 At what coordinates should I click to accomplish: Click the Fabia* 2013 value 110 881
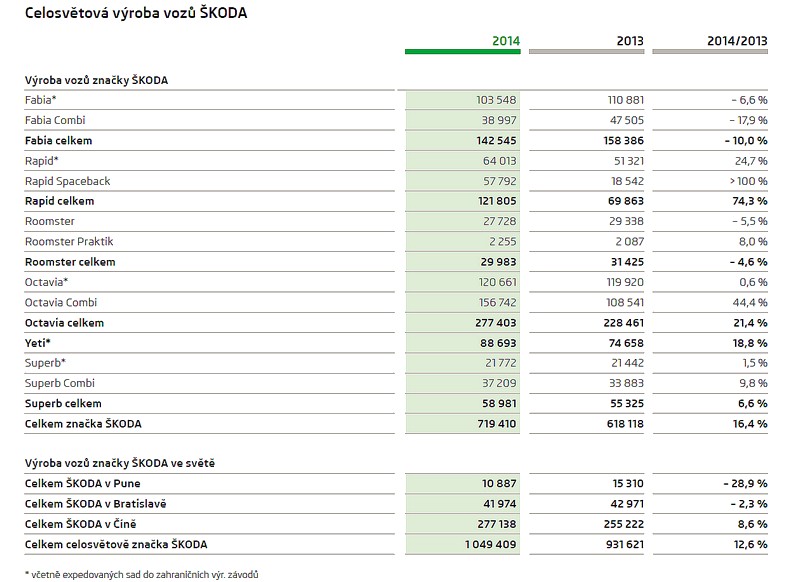pyautogui.click(x=626, y=100)
